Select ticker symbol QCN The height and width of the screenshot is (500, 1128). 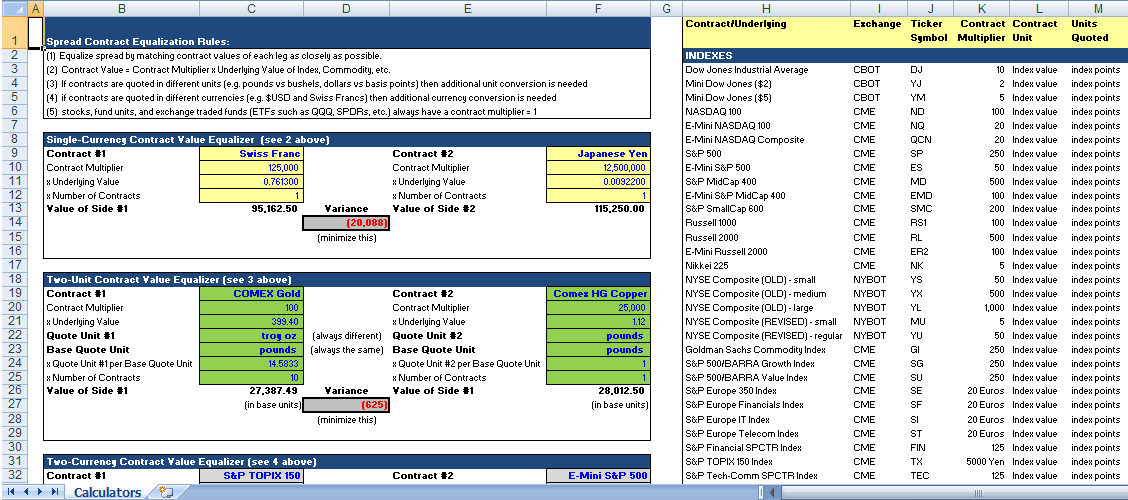point(920,140)
